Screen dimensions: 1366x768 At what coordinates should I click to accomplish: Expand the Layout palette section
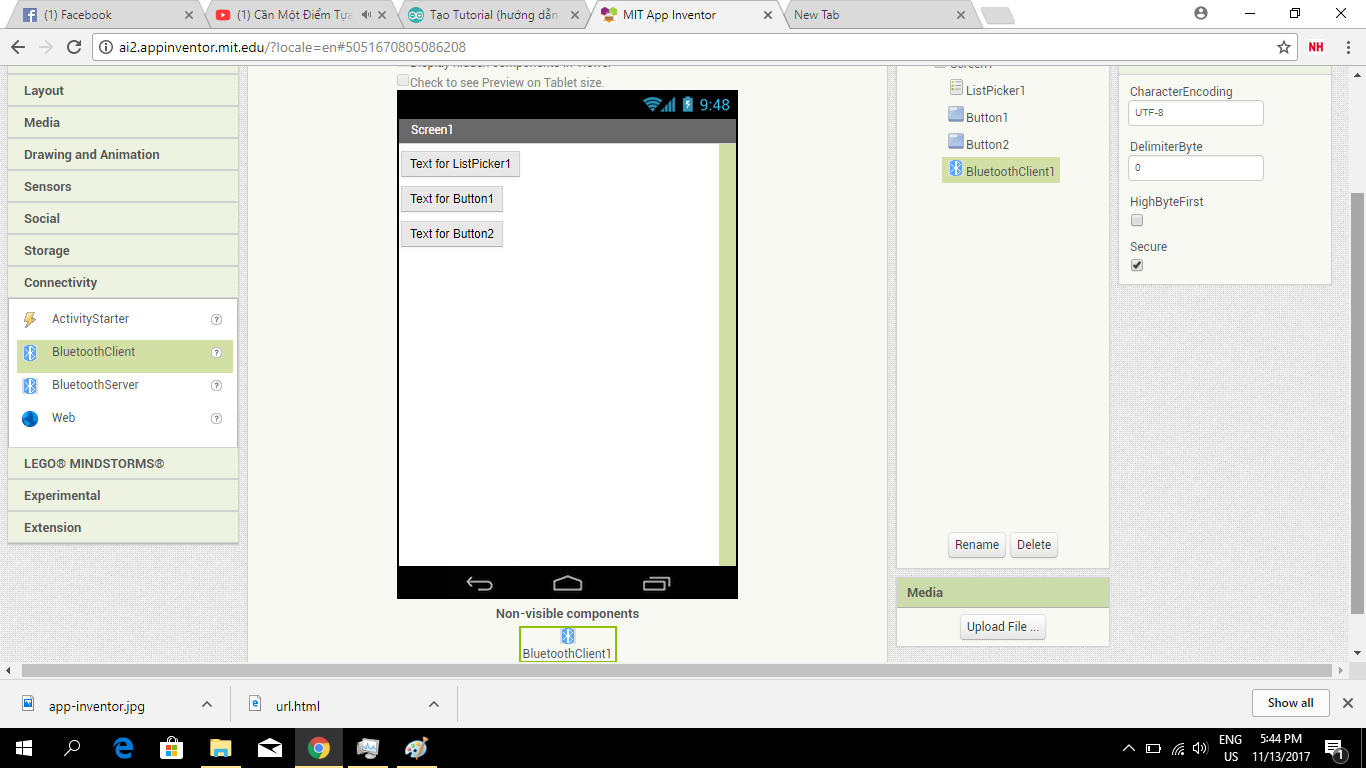pyautogui.click(x=123, y=90)
